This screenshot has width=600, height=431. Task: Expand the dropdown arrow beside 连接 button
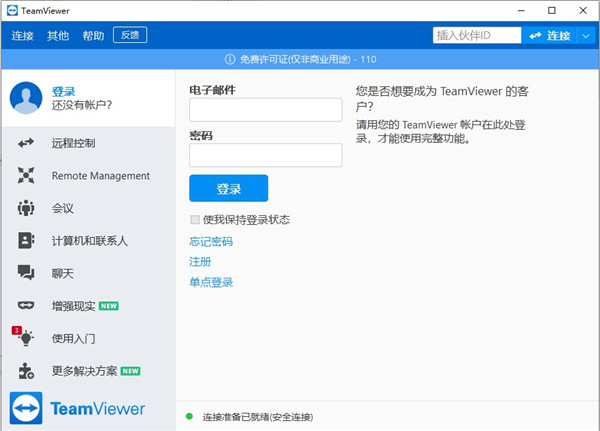(x=586, y=36)
